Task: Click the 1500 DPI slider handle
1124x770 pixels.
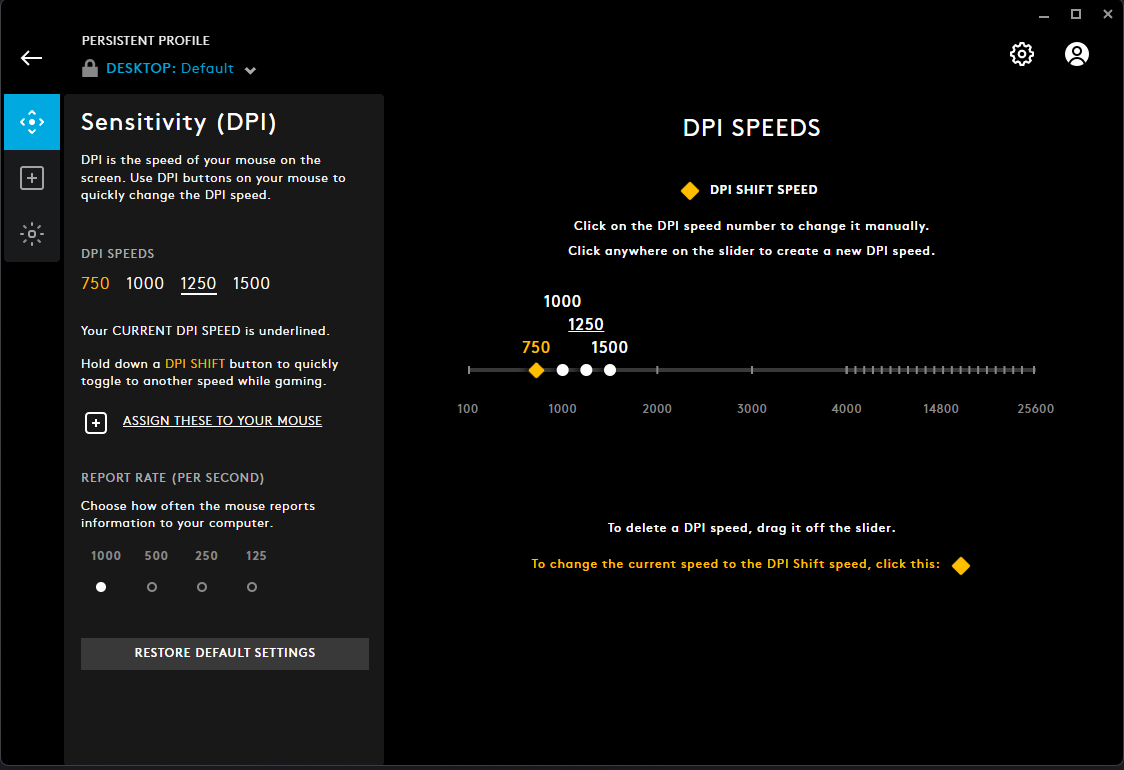Action: 610,370
